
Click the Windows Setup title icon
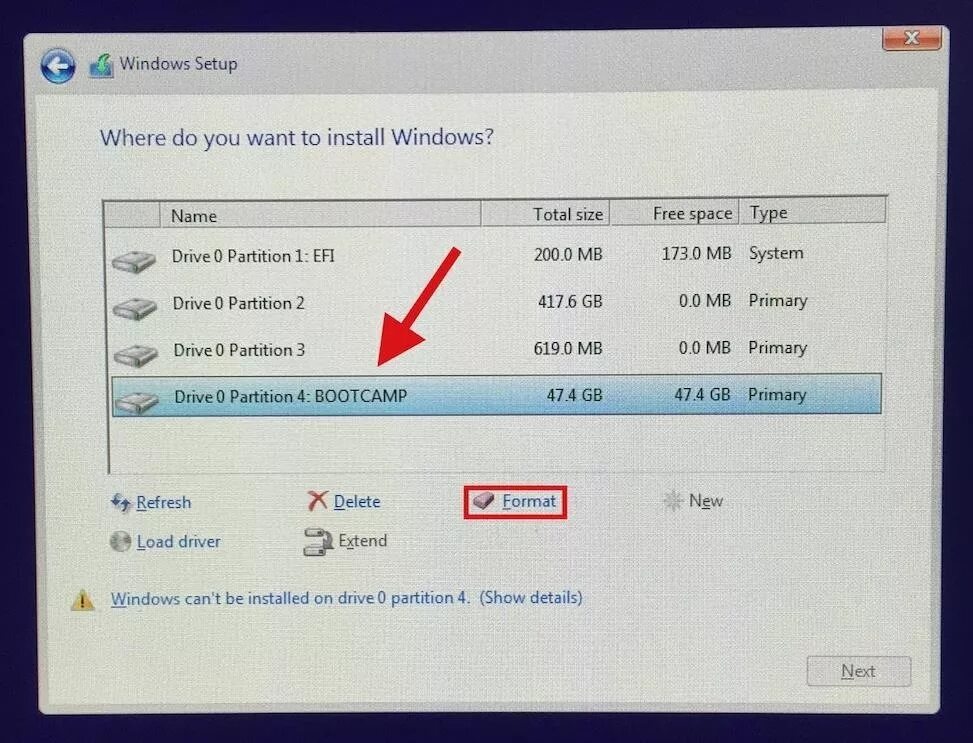[x=101, y=66]
